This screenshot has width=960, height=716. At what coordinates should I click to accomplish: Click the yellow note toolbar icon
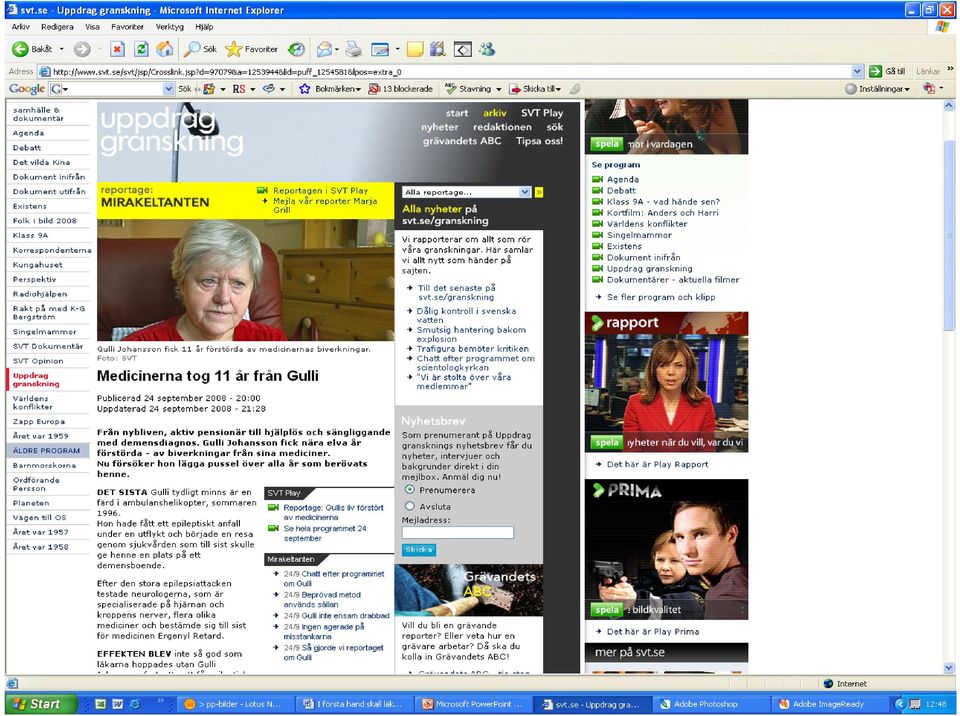point(415,49)
